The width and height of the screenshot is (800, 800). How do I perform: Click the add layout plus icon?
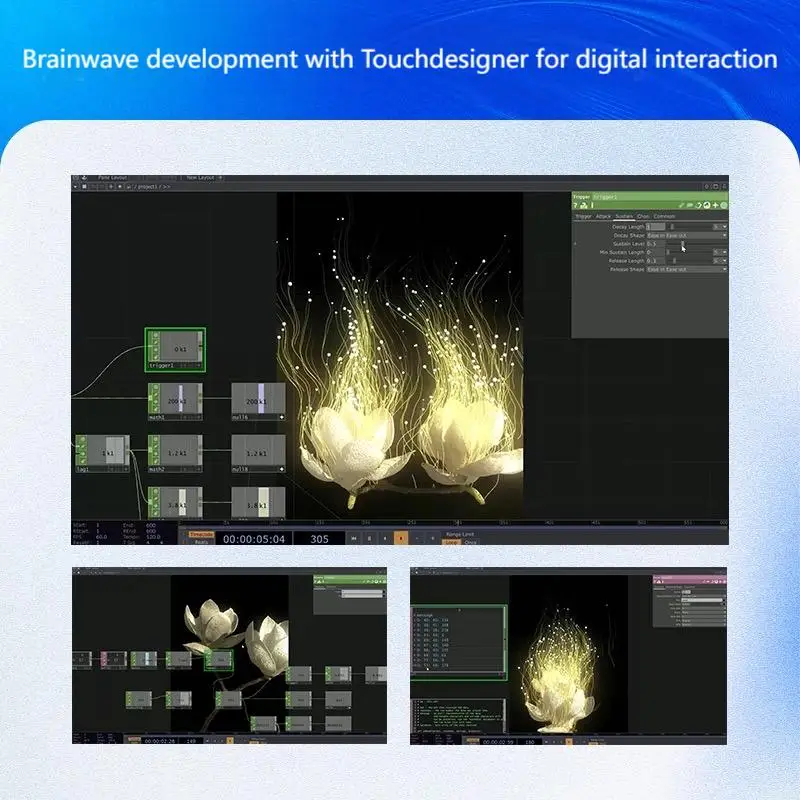[220, 178]
